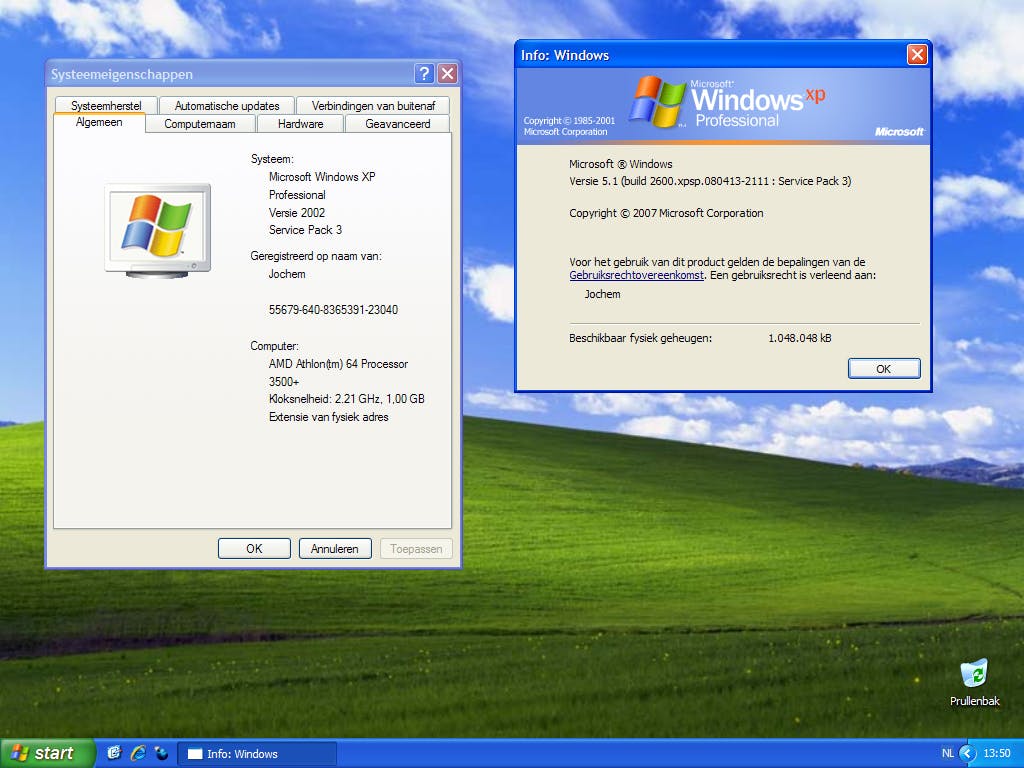Viewport: 1024px width, 768px height.
Task: Click the Toepassen button
Action: coord(416,549)
